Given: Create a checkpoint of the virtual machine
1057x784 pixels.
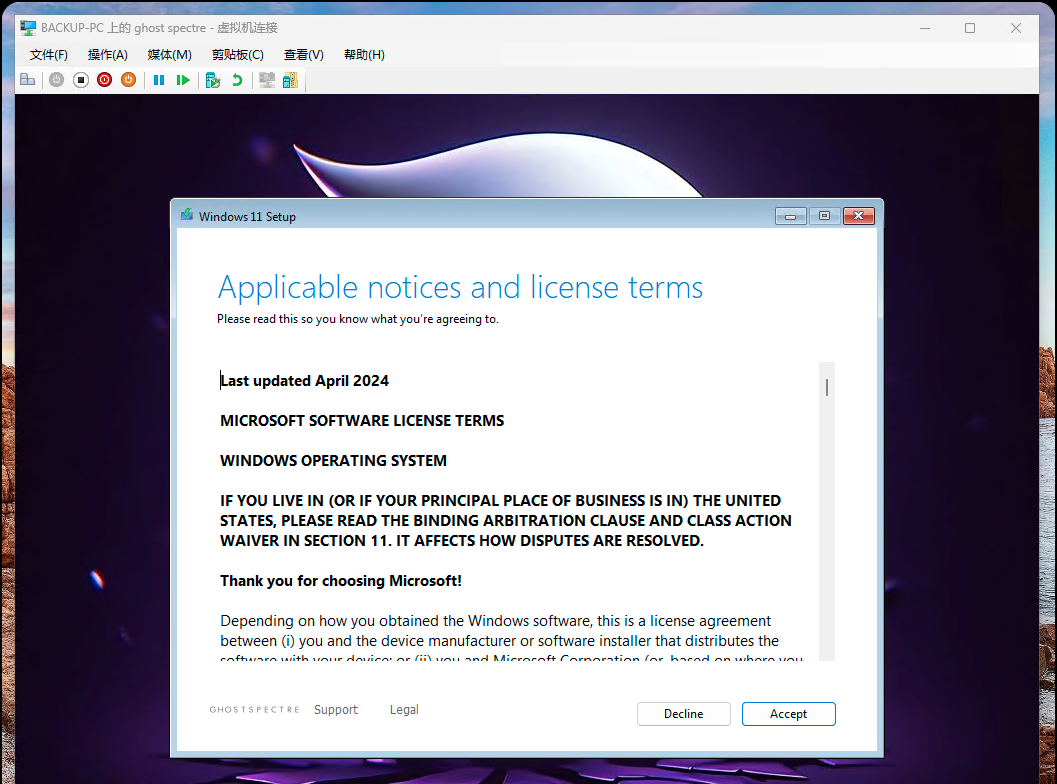Looking at the screenshot, I should (211, 79).
